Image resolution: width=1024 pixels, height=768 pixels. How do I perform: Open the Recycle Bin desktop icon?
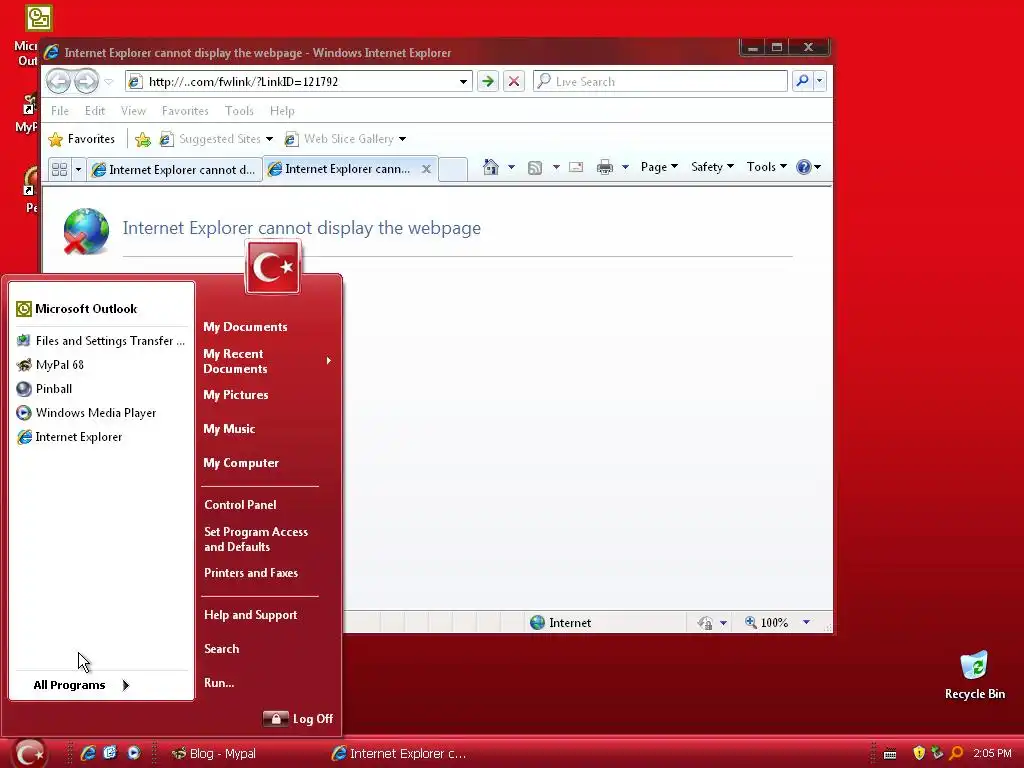coord(974,675)
